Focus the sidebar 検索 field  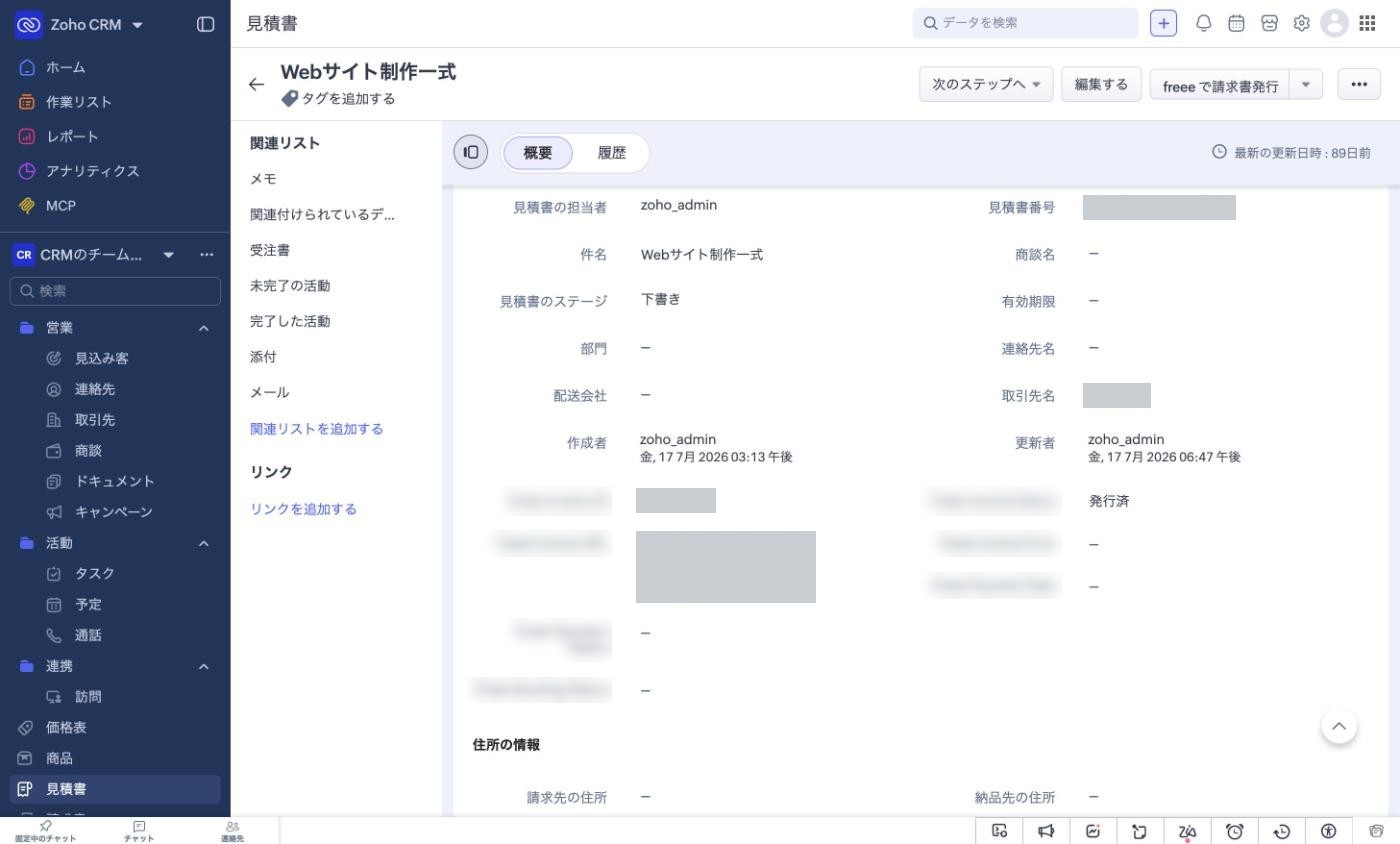point(115,291)
